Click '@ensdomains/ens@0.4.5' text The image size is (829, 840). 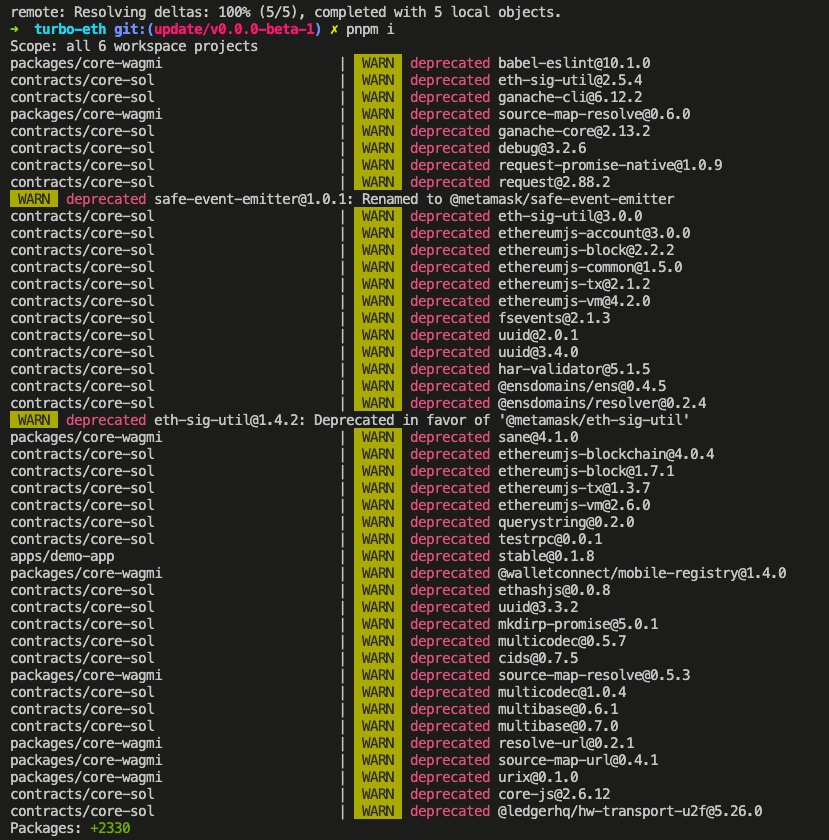tap(582, 386)
